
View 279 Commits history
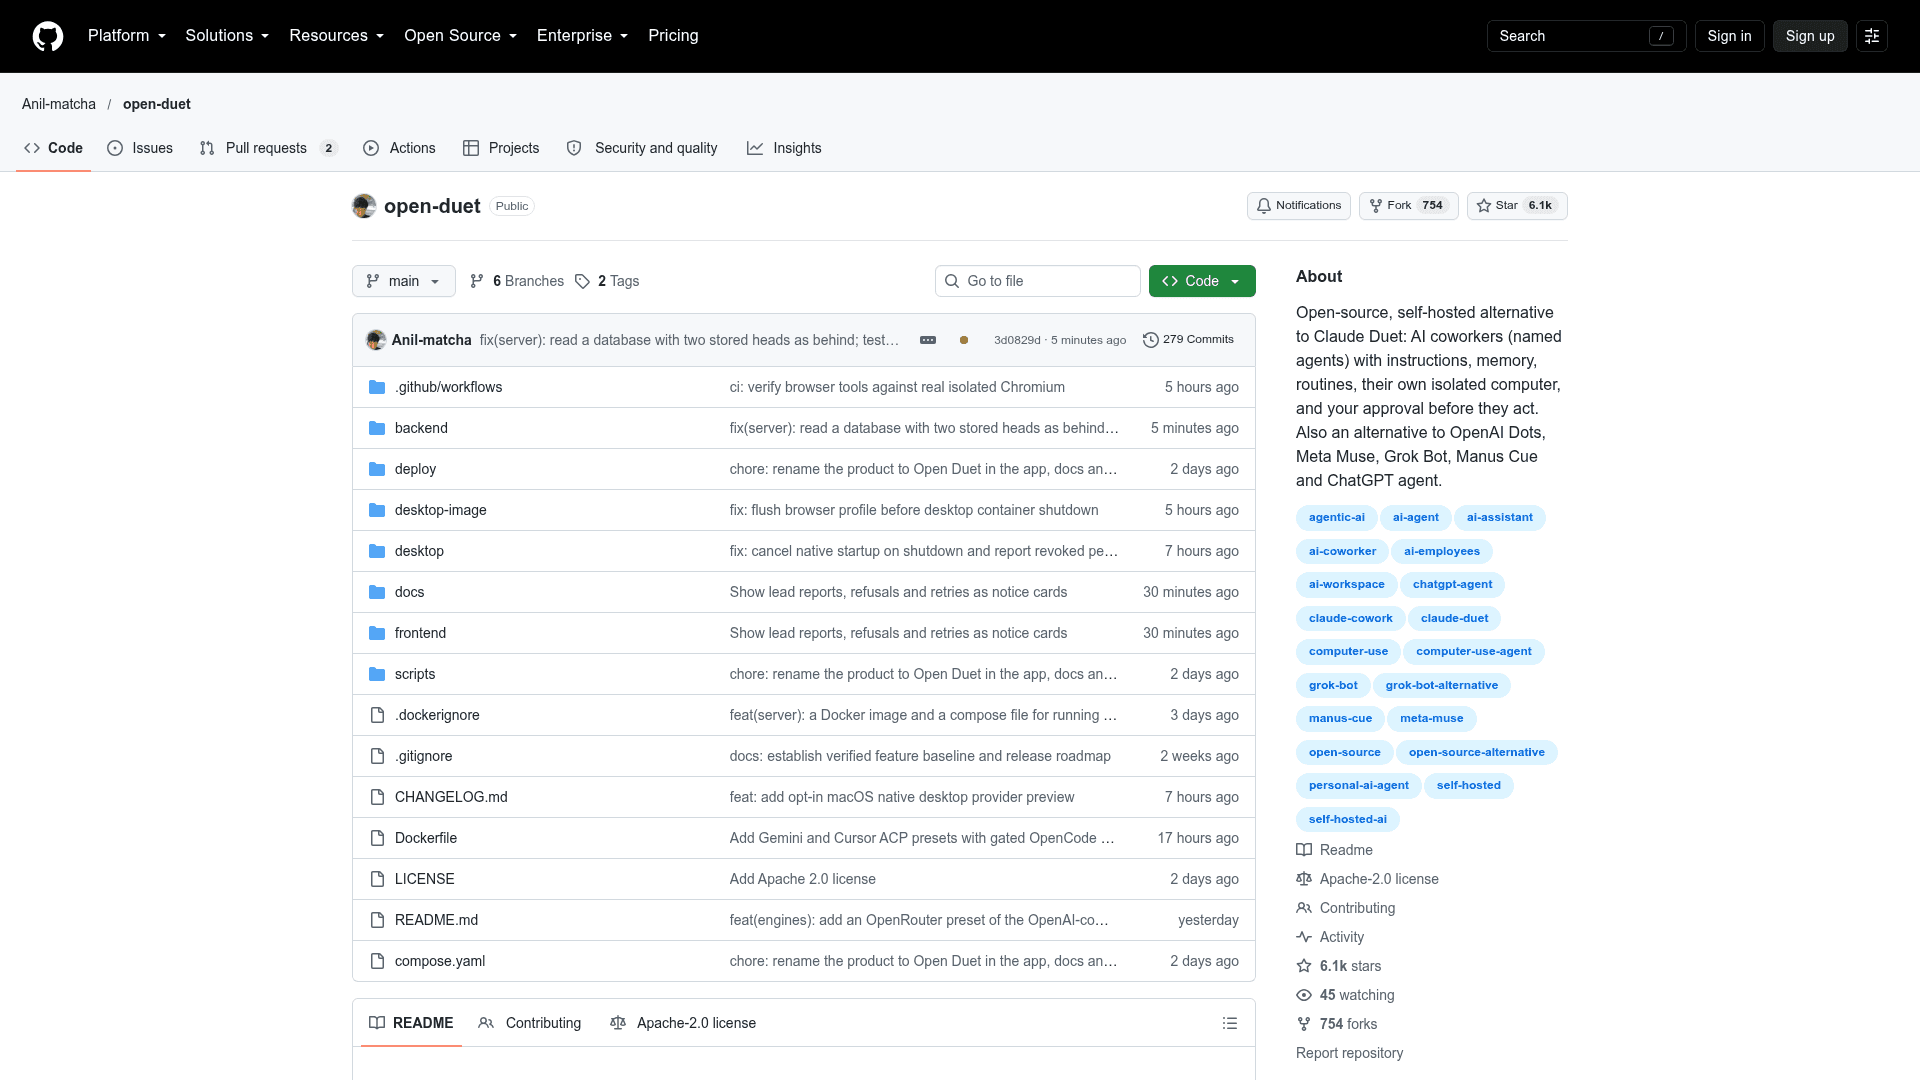pyautogui.click(x=1188, y=340)
